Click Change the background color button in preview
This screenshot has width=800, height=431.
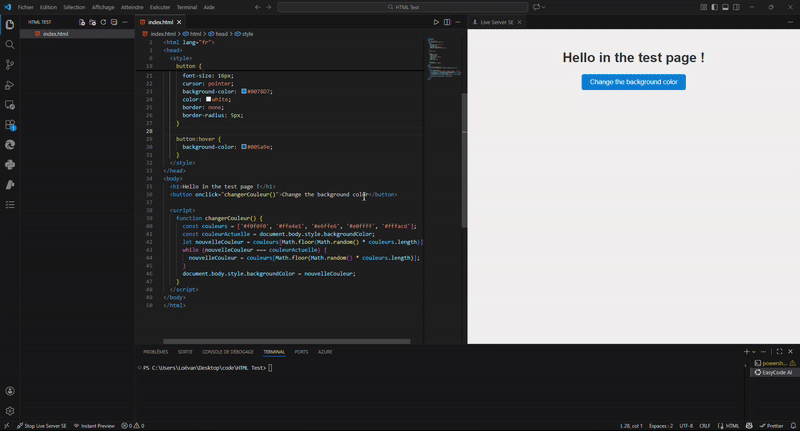pyautogui.click(x=634, y=82)
